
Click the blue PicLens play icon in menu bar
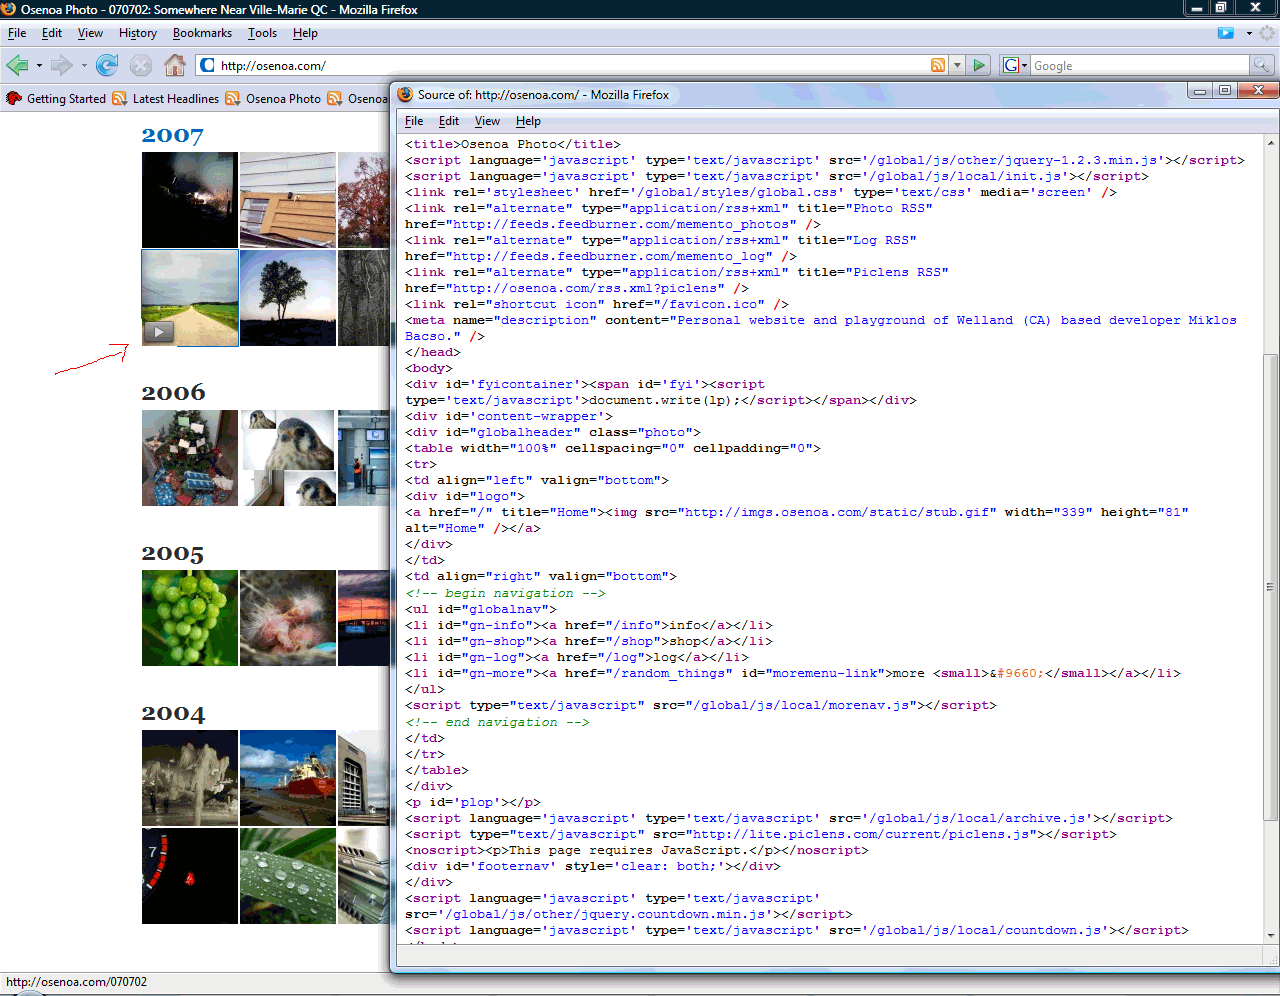pyautogui.click(x=1225, y=33)
